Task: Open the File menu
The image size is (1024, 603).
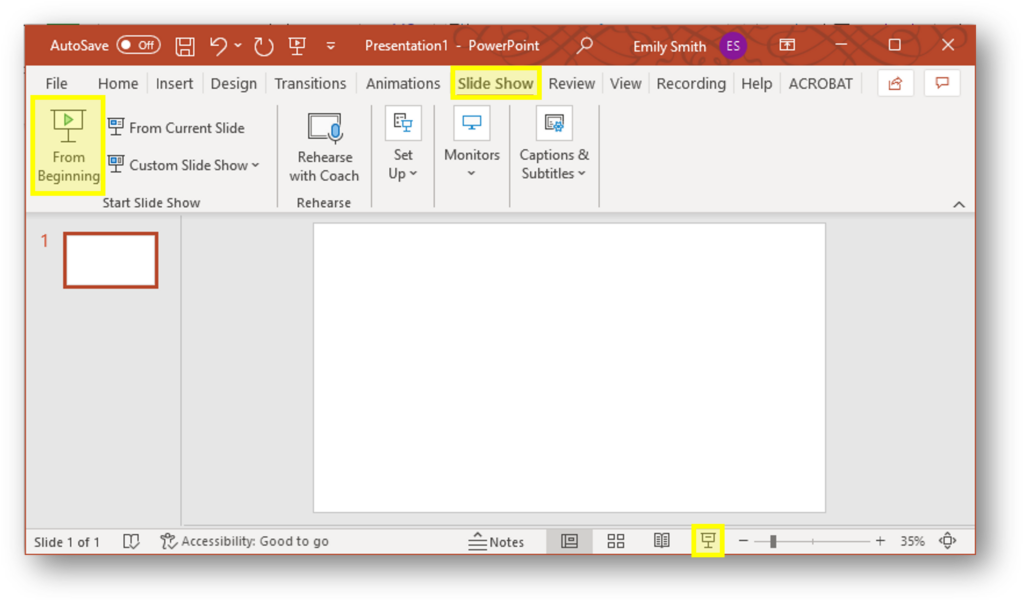Action: coord(57,84)
